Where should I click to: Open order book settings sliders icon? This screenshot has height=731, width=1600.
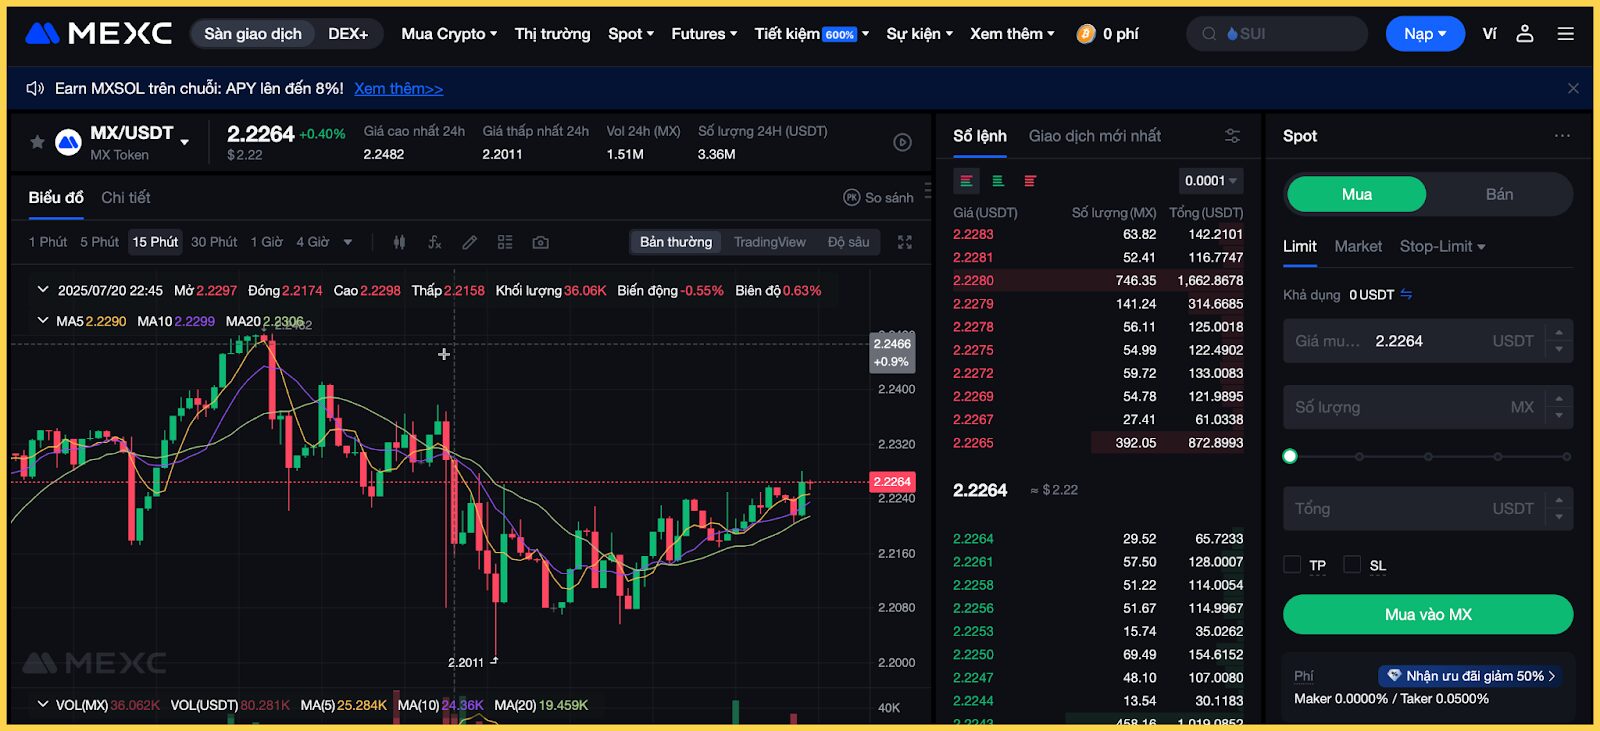tap(1232, 136)
